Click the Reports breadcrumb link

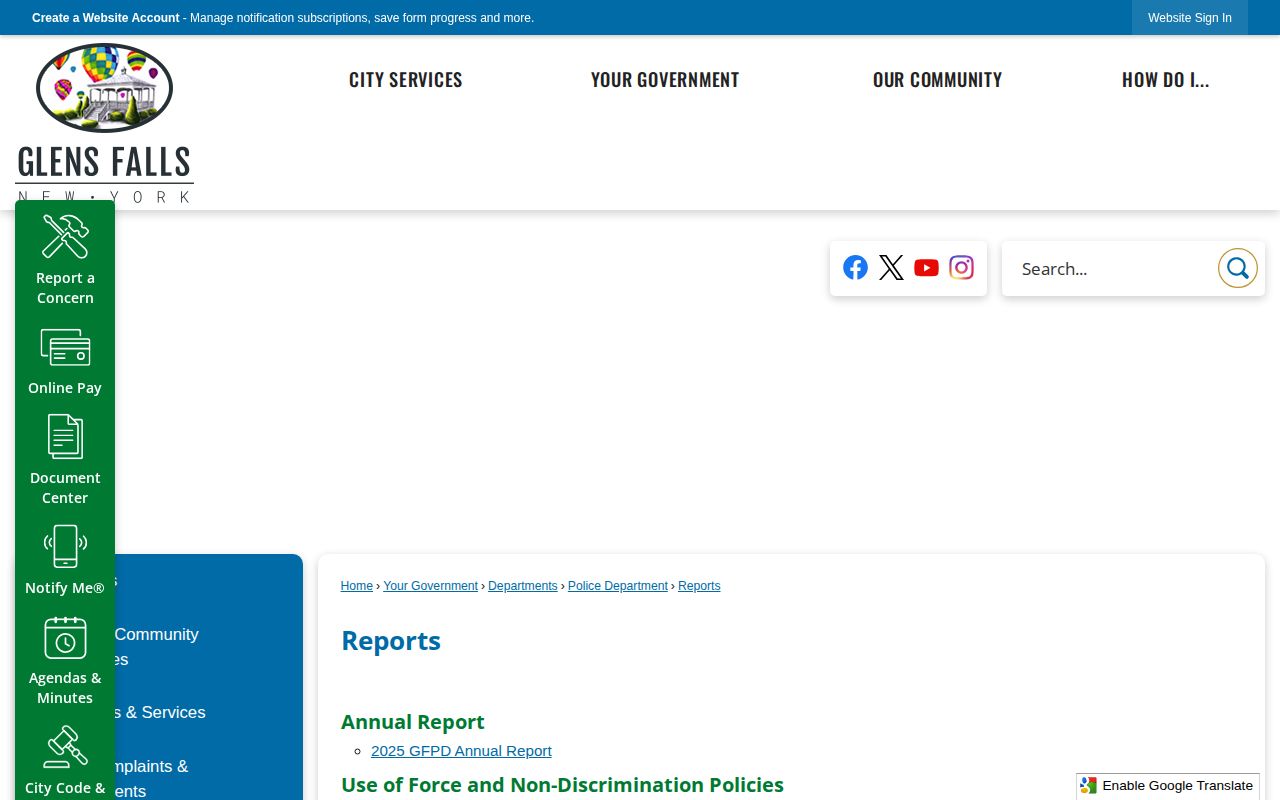[x=699, y=586]
